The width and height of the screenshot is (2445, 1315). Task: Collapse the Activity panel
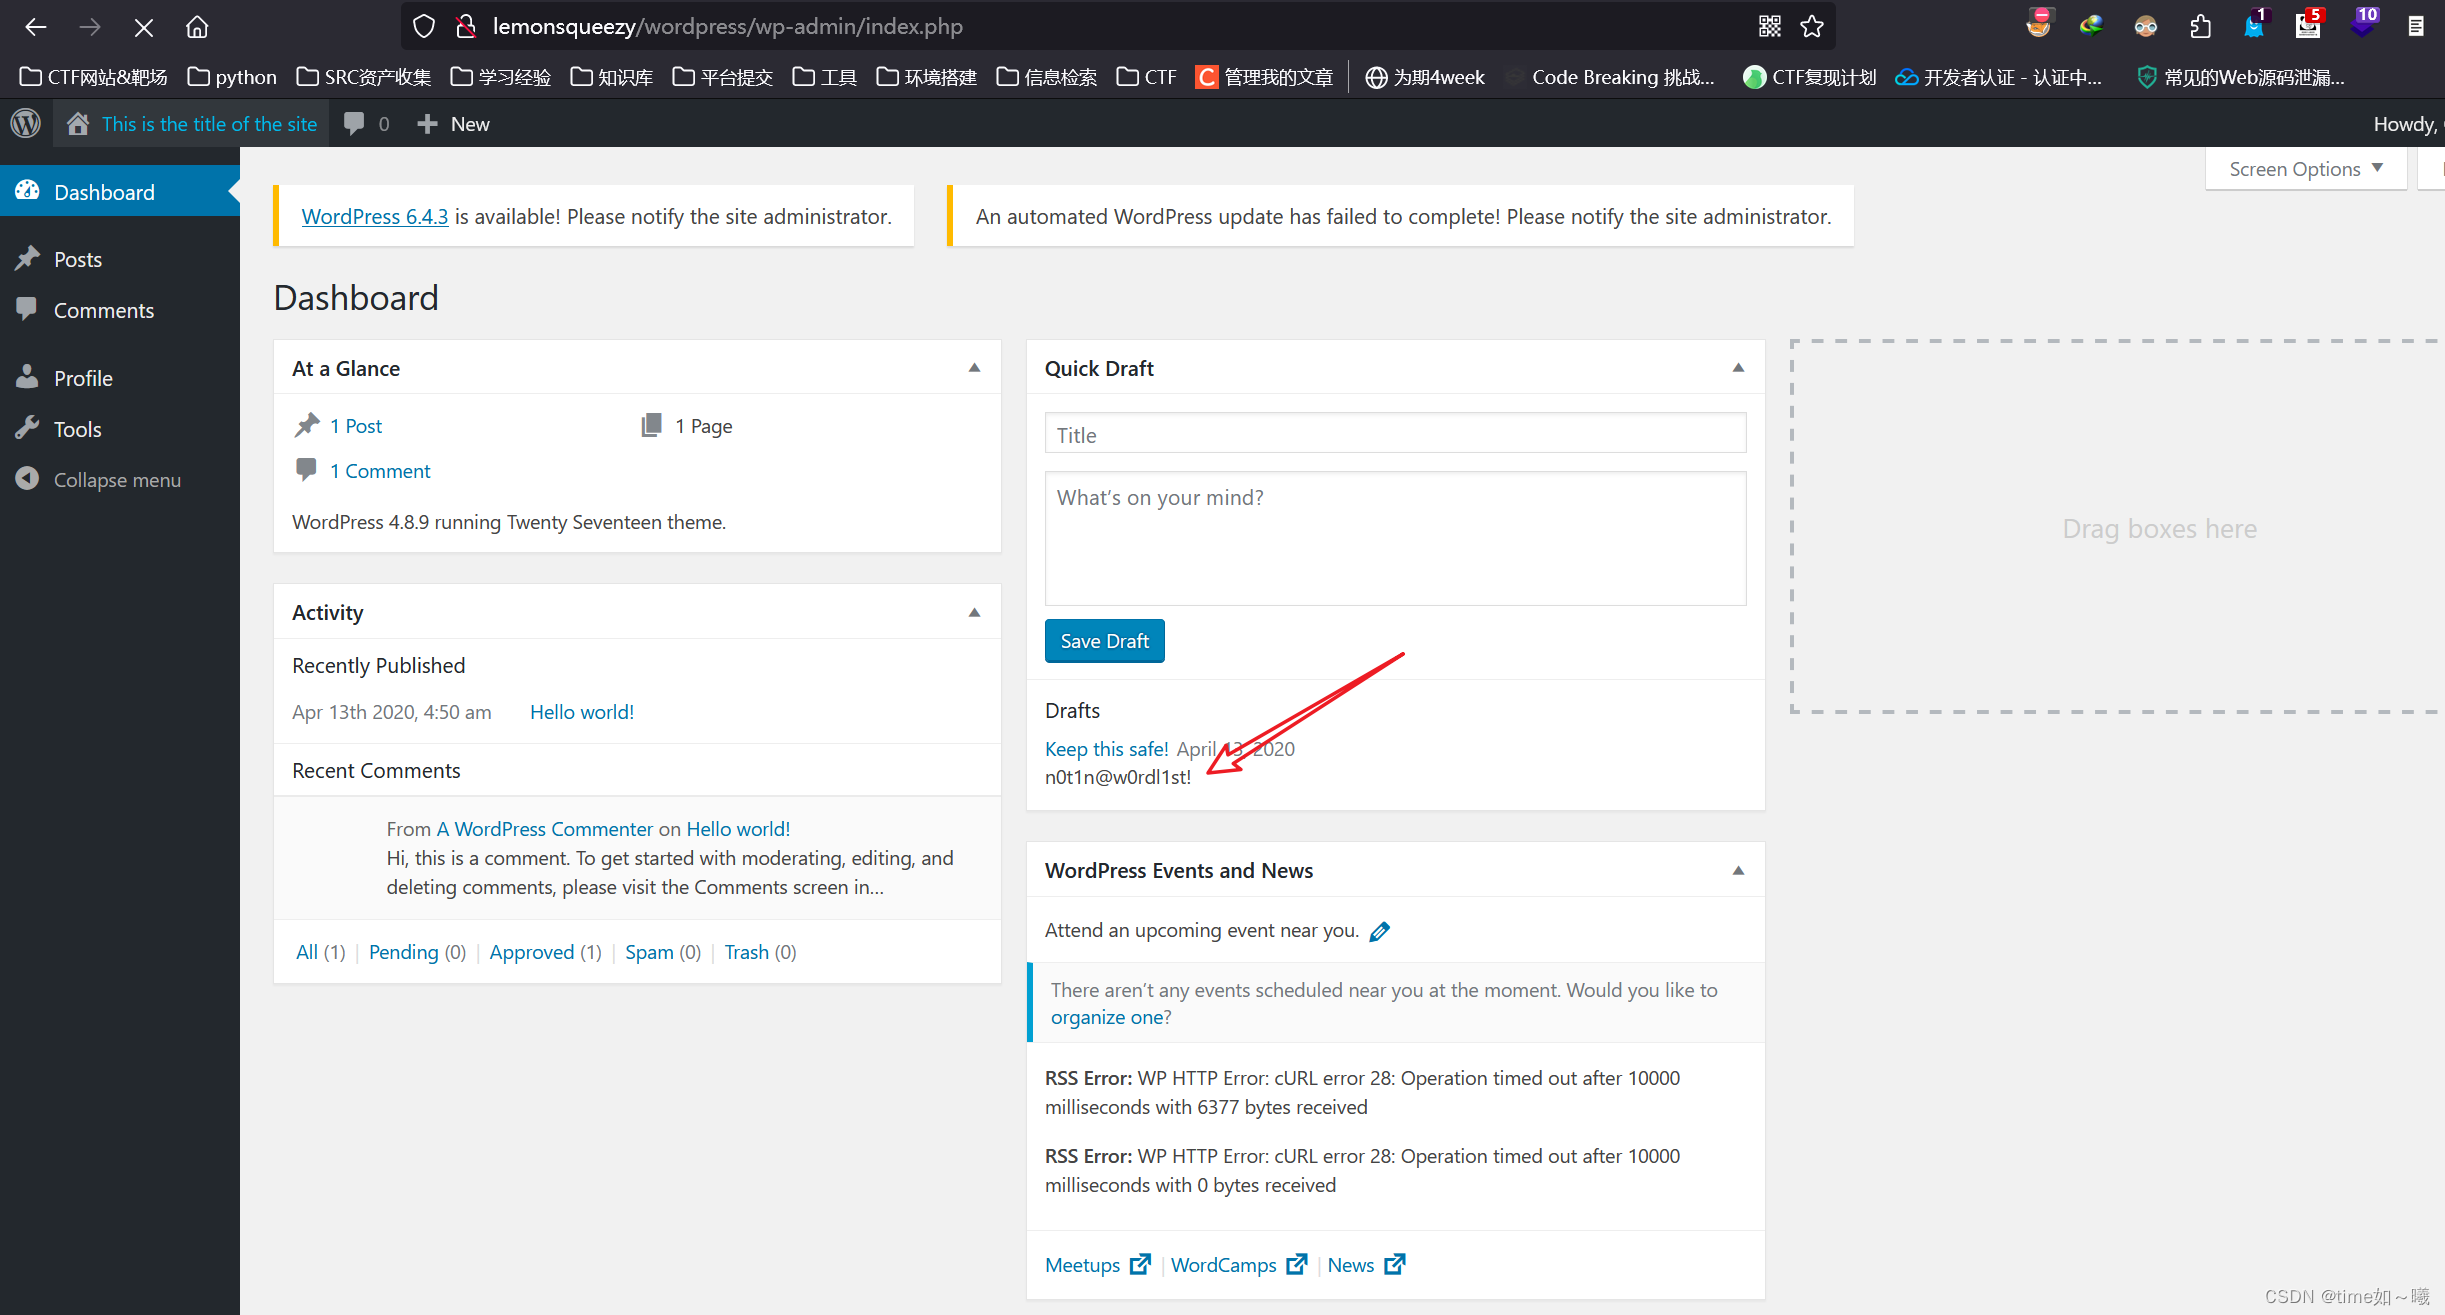pos(973,612)
